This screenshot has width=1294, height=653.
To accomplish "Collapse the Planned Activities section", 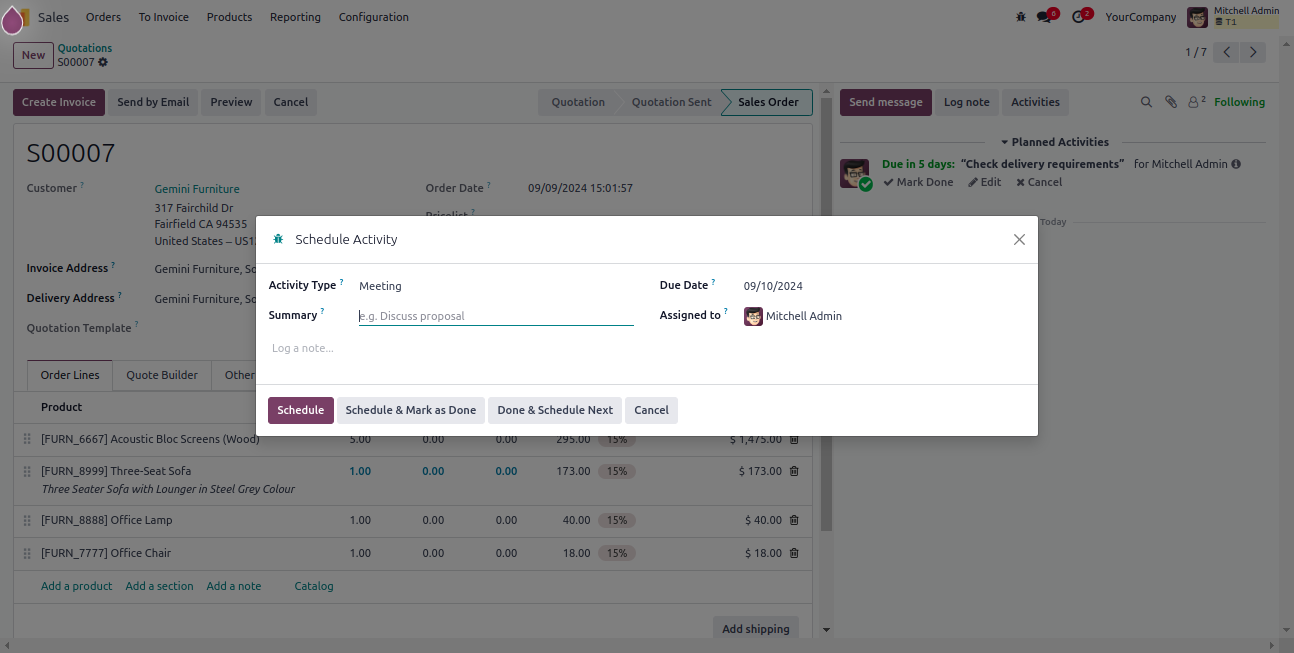I will click(1054, 142).
